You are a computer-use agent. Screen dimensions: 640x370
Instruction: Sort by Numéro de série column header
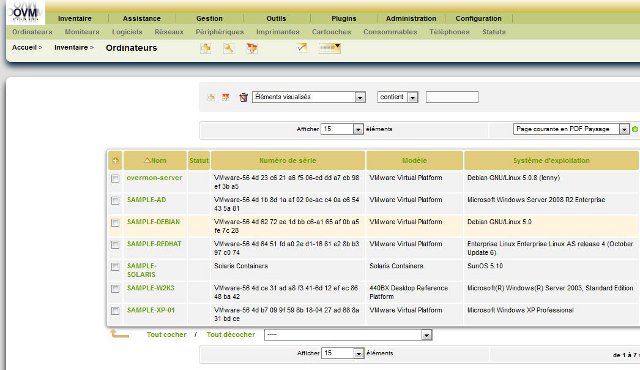pos(288,160)
